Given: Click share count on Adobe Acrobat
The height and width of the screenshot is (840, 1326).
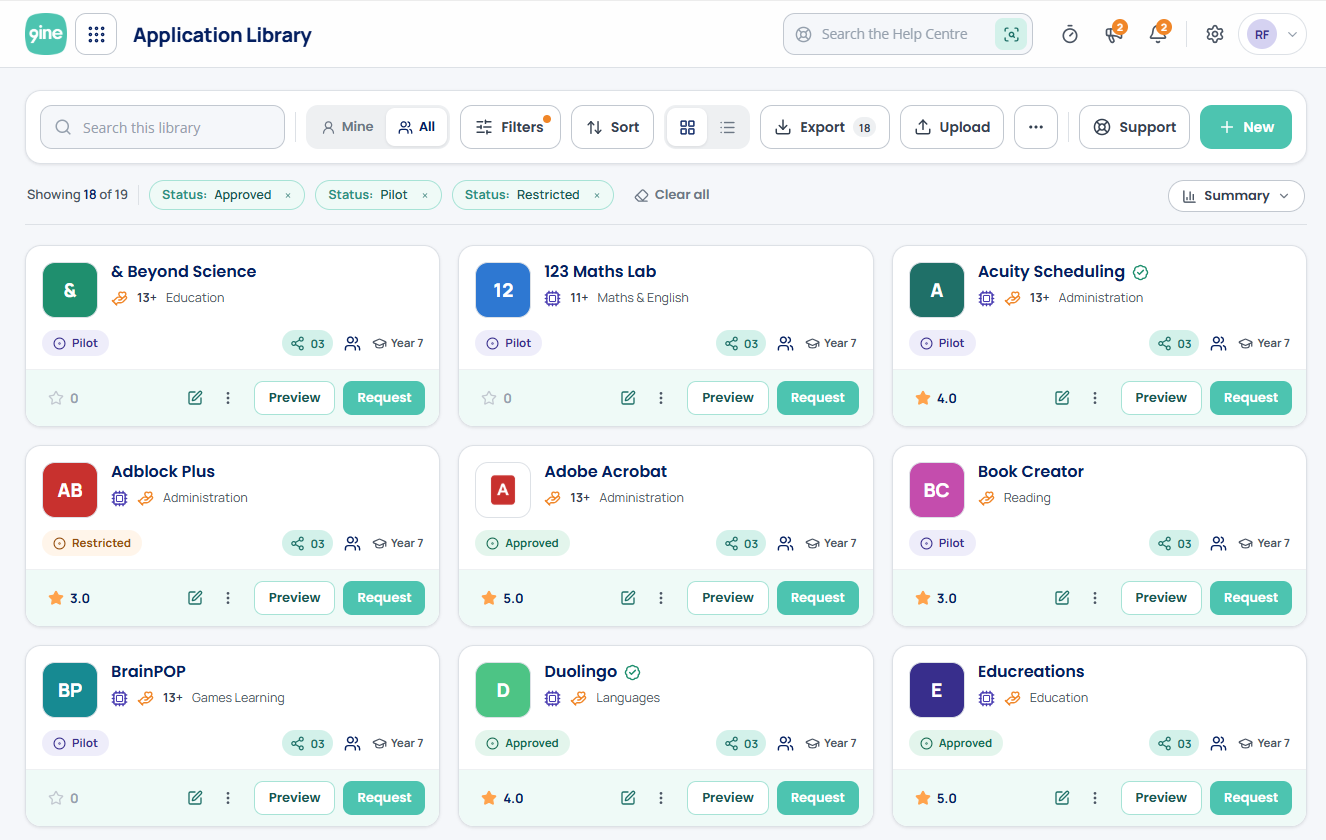Looking at the screenshot, I should [x=741, y=543].
